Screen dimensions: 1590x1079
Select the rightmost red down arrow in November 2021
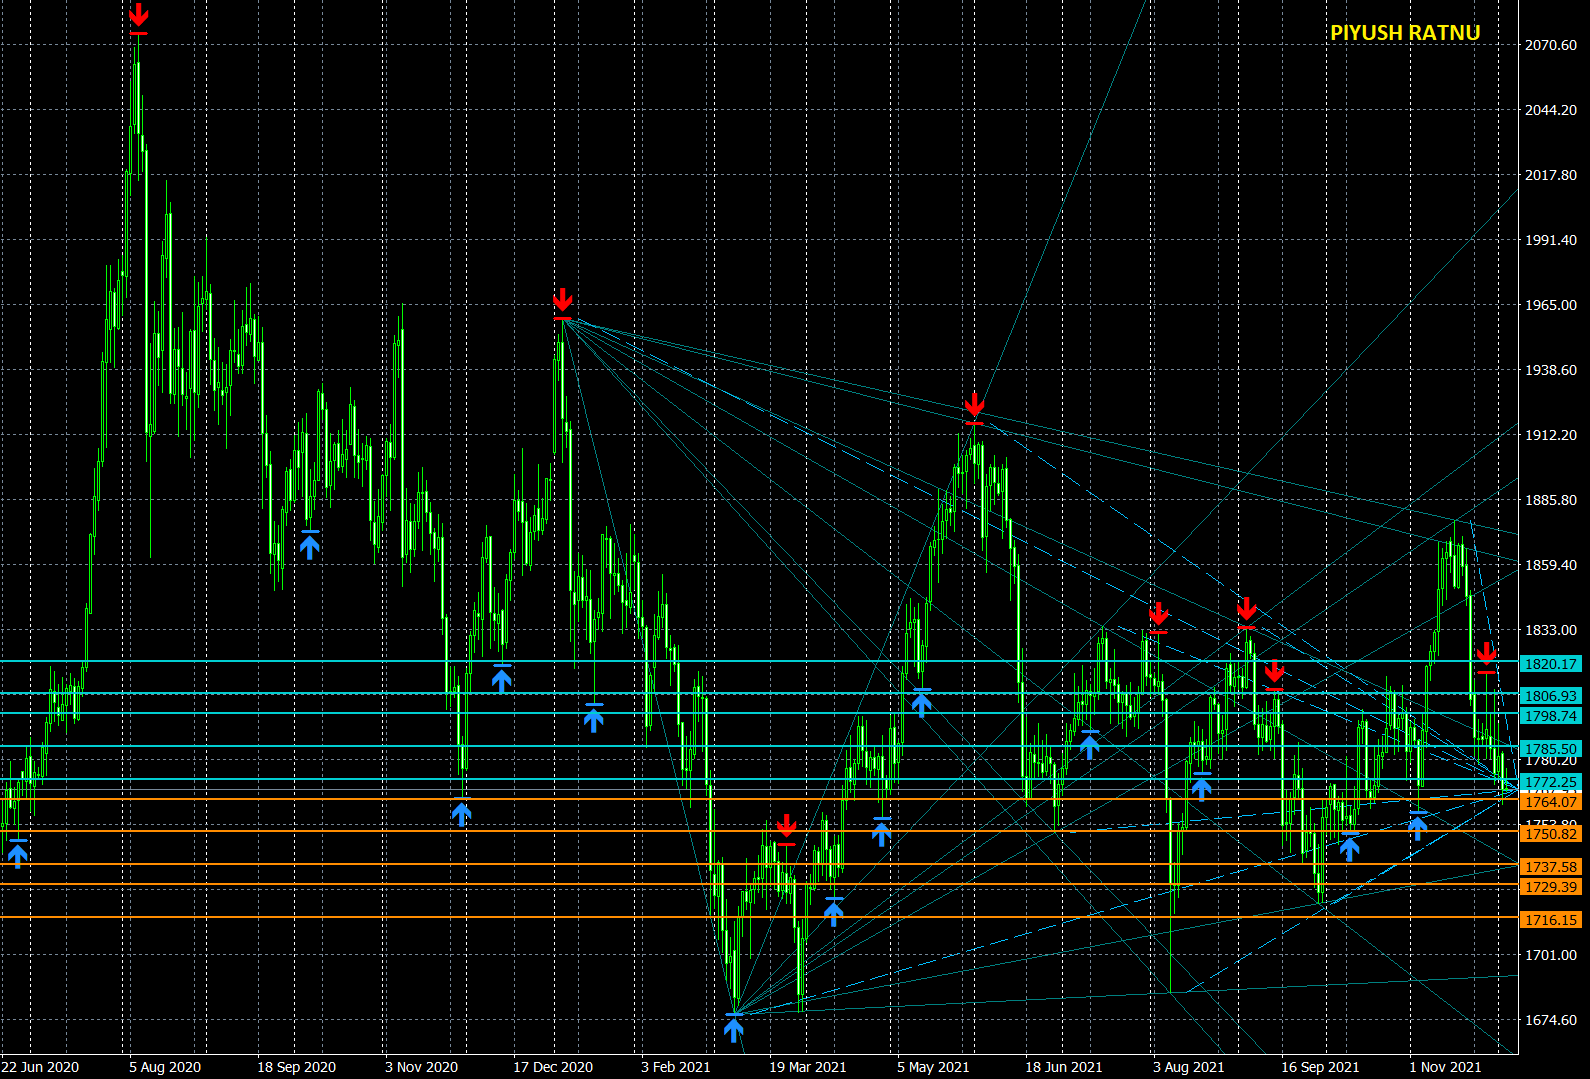pos(1486,654)
